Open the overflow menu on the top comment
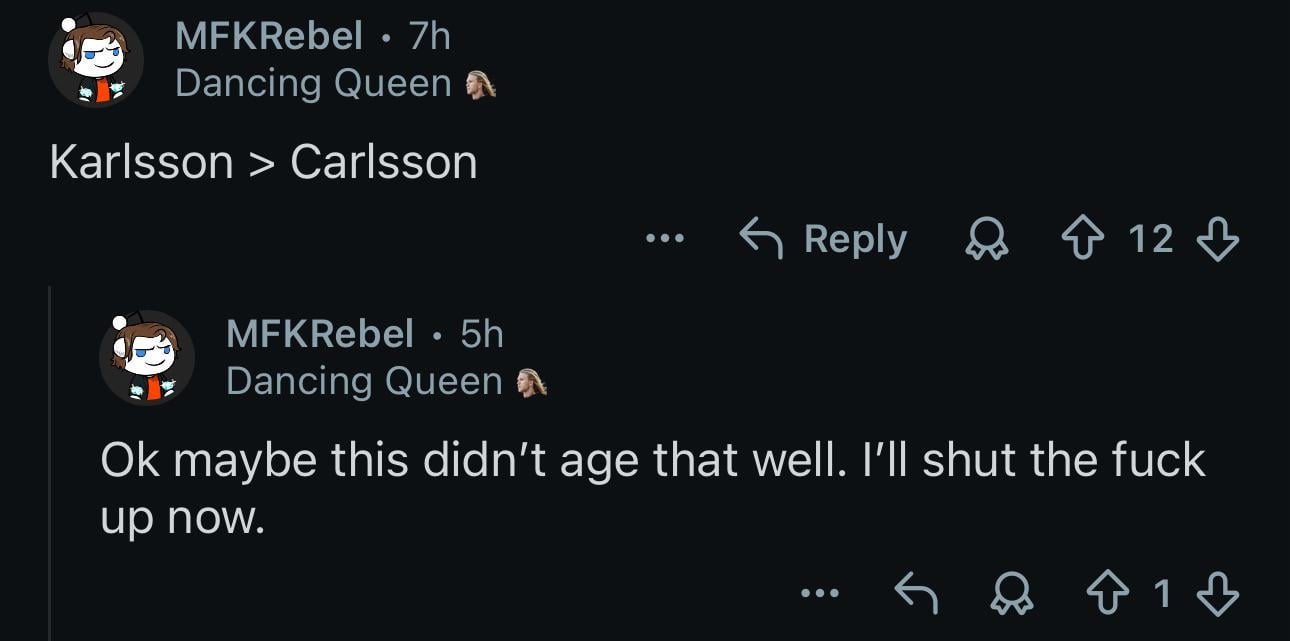 coord(665,238)
